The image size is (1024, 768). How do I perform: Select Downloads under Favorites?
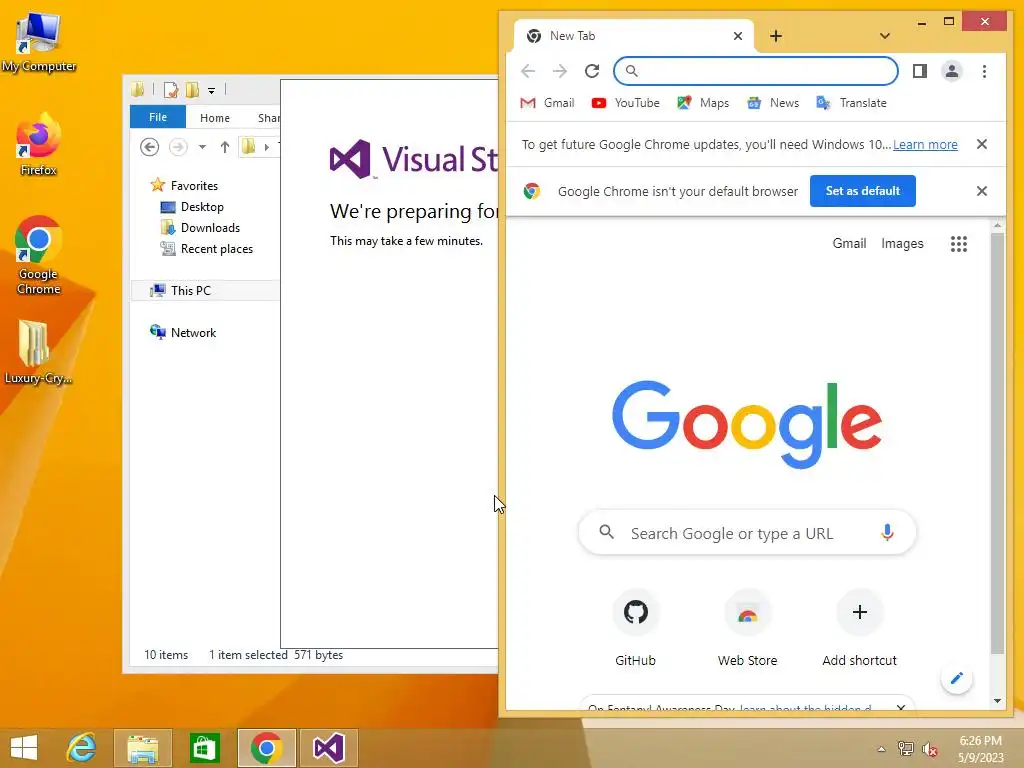coord(200,228)
